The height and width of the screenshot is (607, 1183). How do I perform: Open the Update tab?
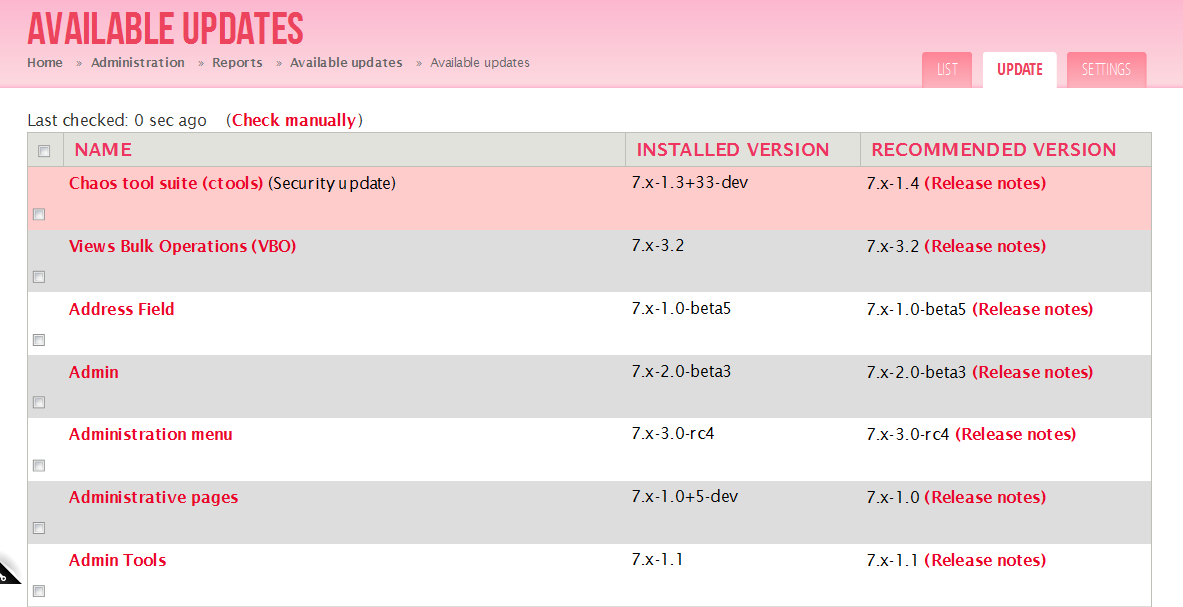point(1019,70)
